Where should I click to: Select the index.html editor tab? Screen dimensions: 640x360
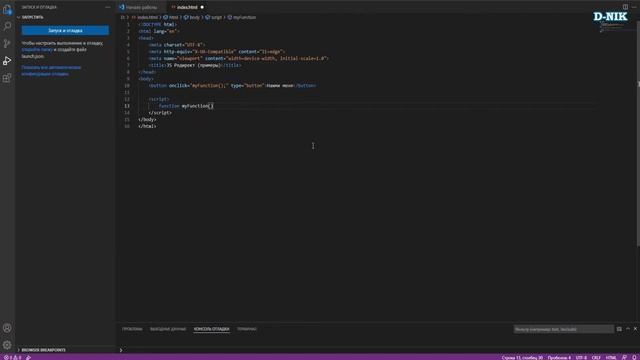point(187,7)
